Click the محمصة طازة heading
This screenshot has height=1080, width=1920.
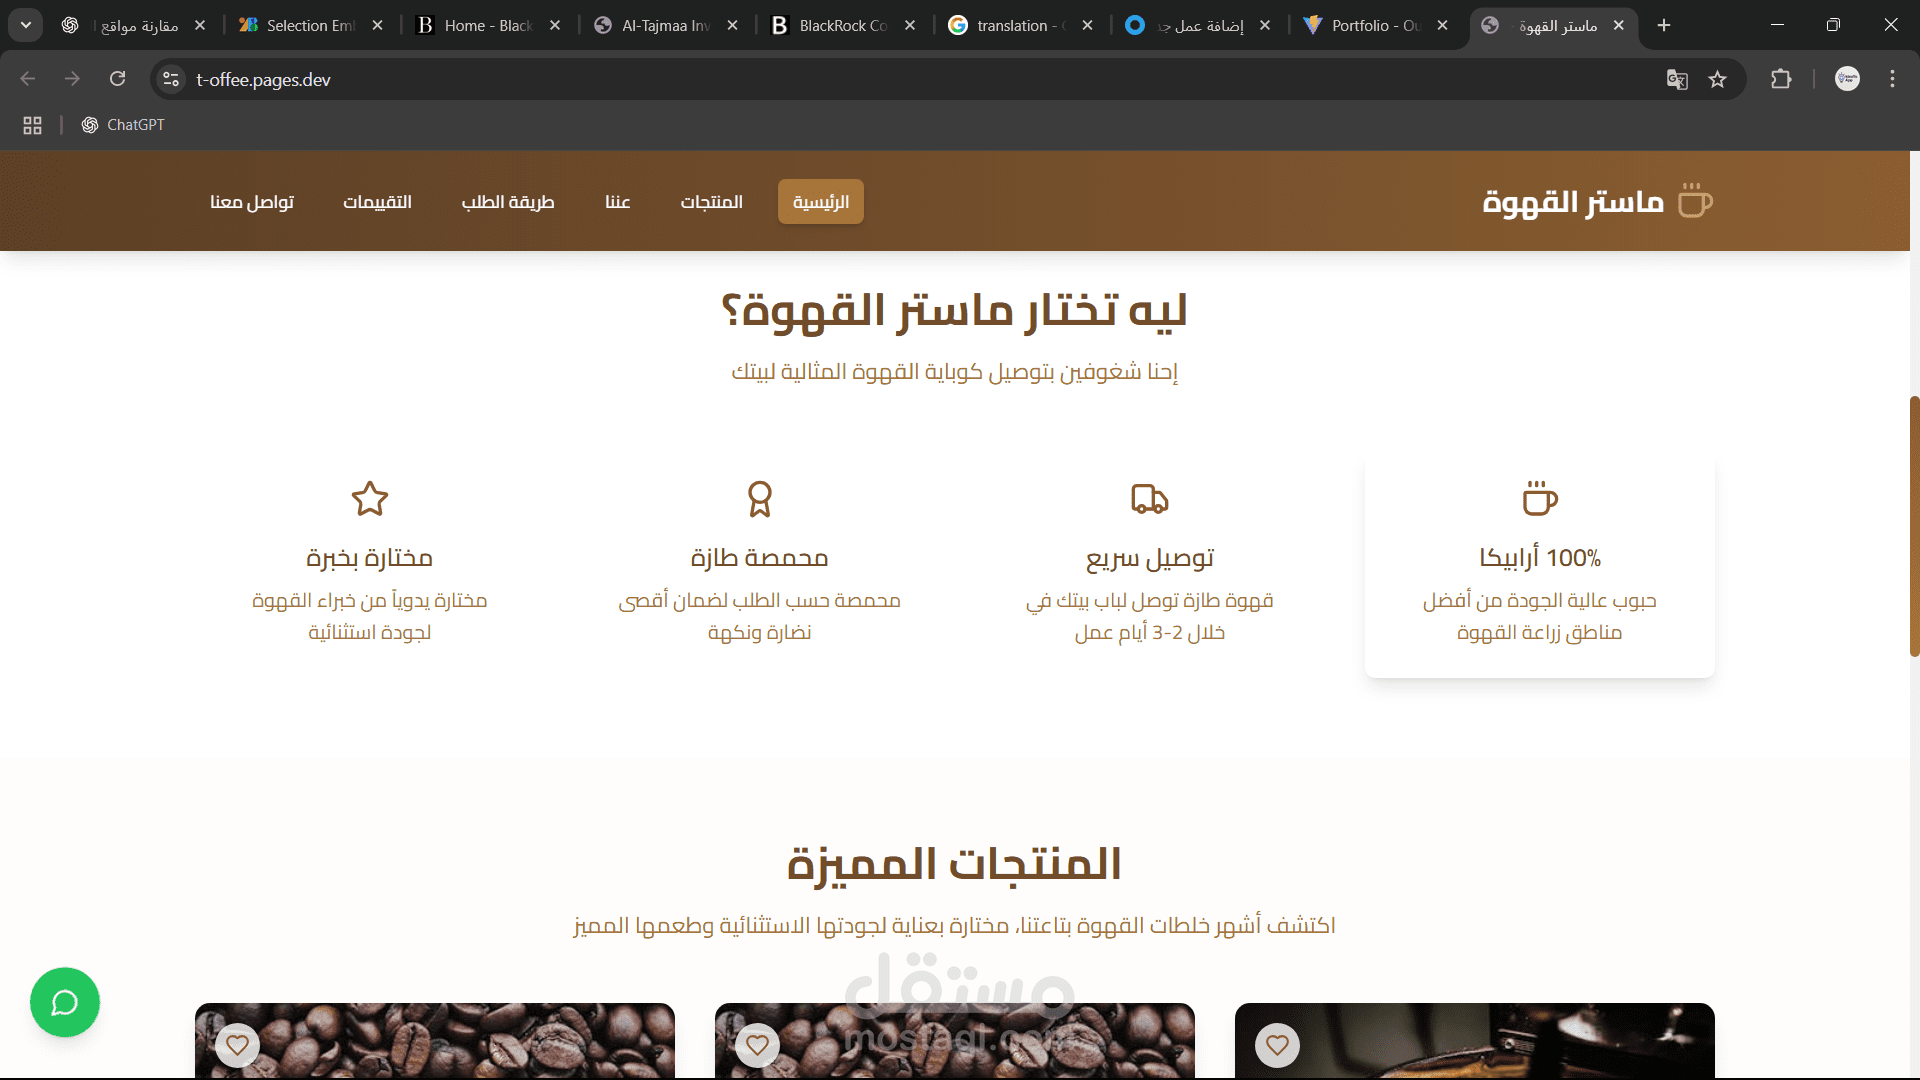coord(760,558)
